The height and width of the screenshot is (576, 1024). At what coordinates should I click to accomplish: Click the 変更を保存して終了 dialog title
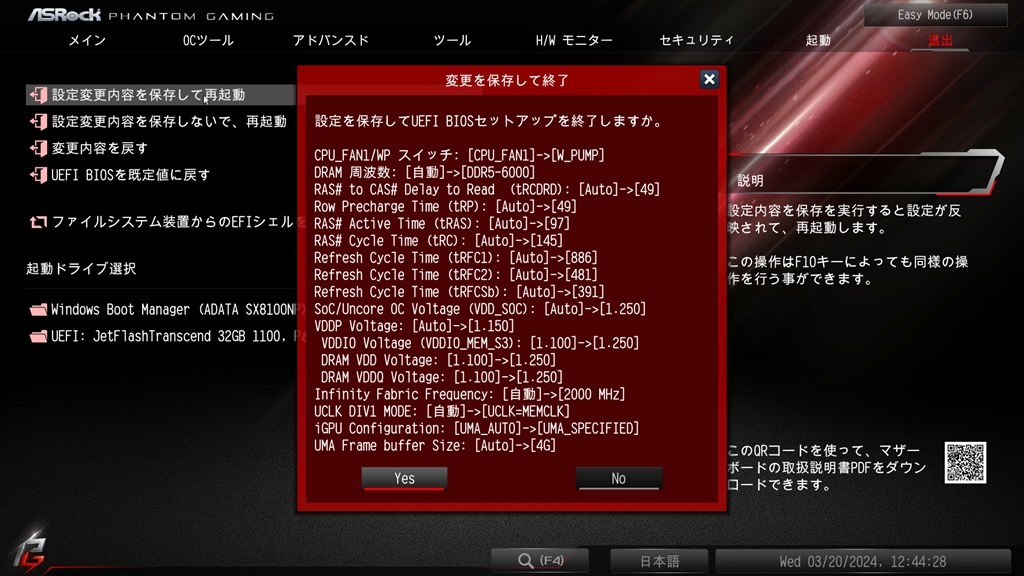pyautogui.click(x=507, y=80)
